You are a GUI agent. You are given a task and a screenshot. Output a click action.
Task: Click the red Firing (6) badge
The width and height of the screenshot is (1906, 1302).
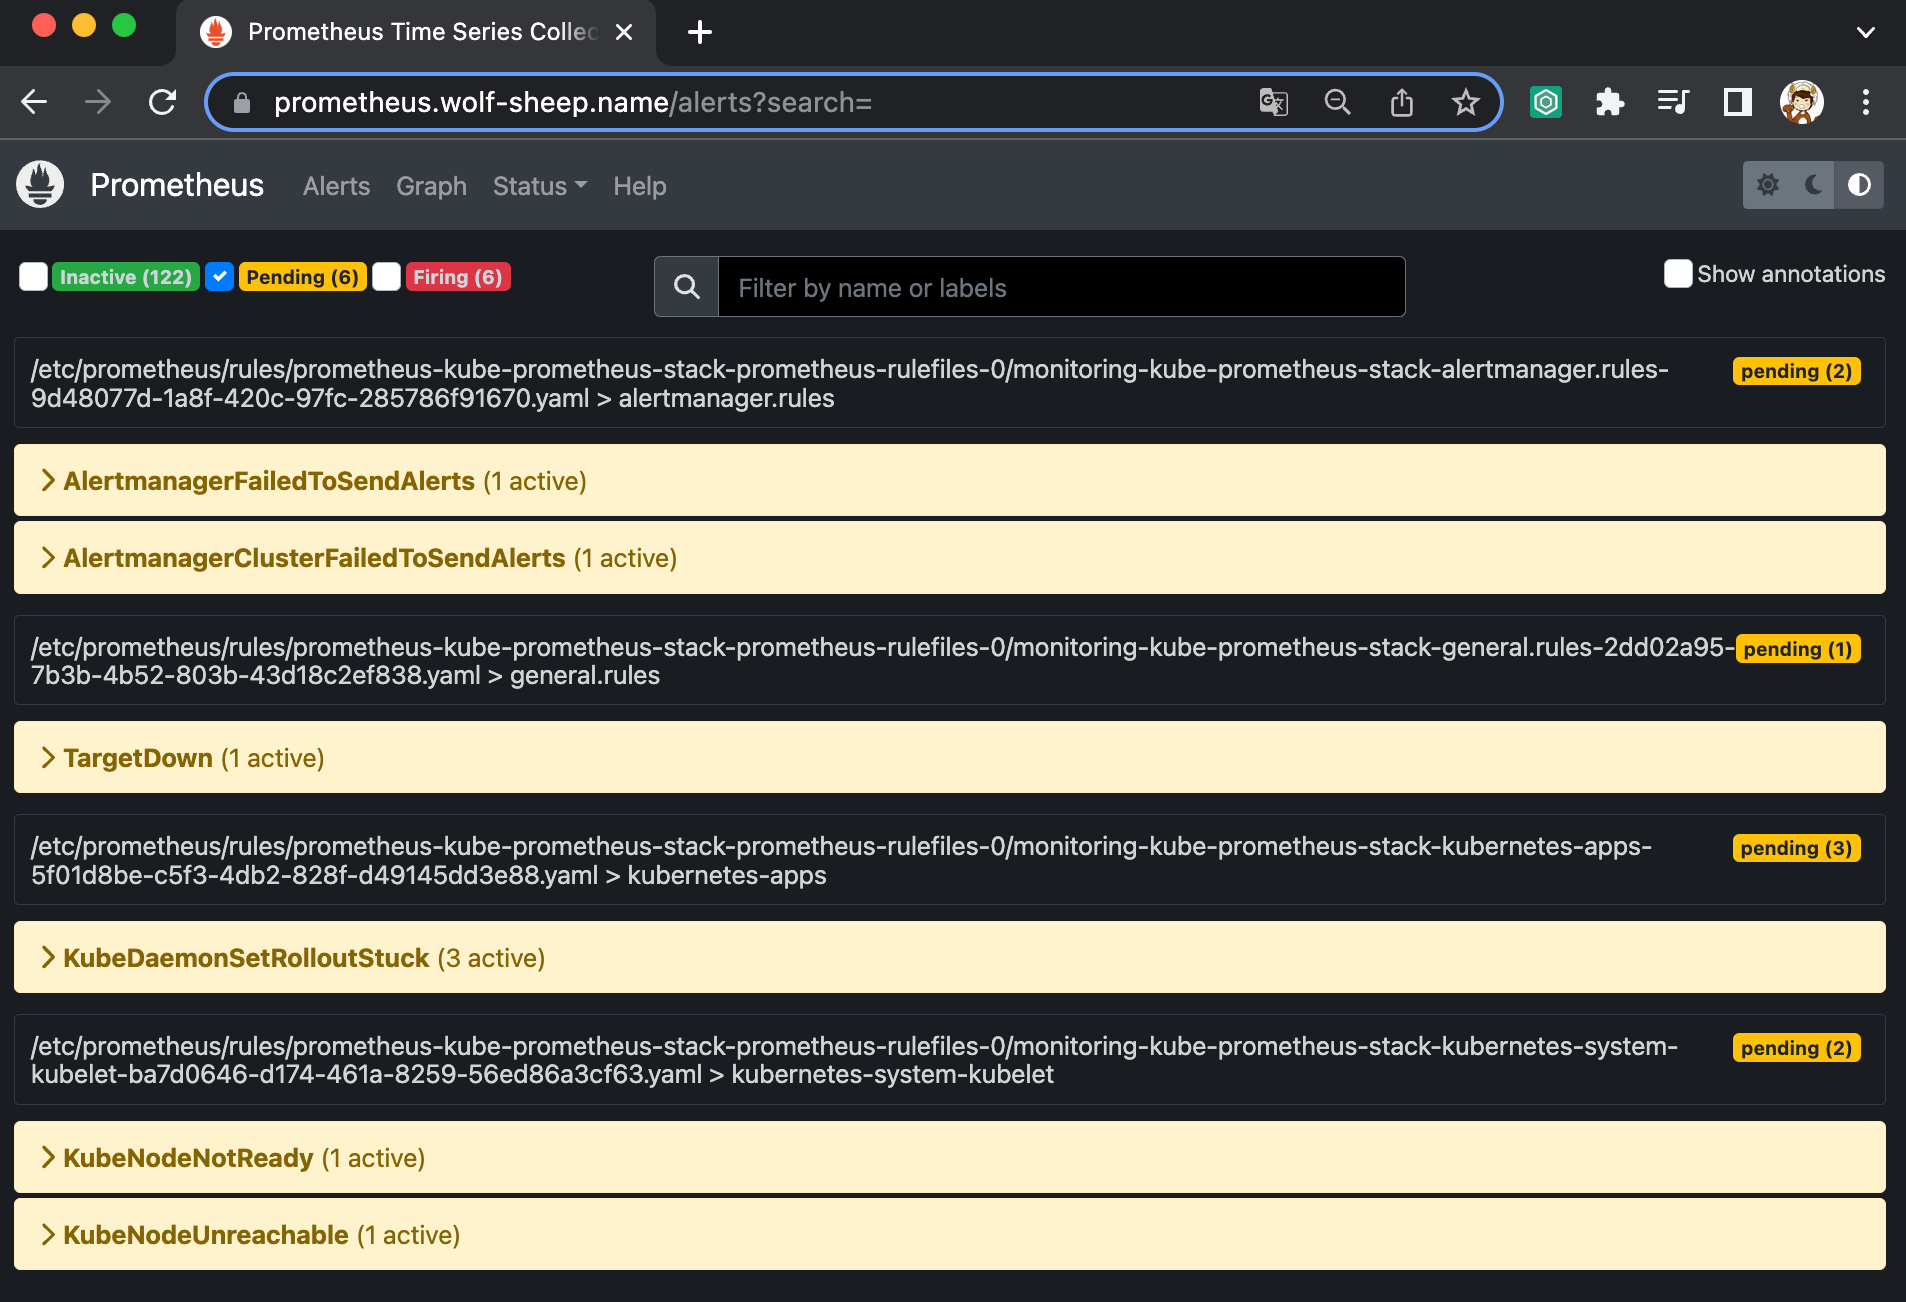[458, 277]
